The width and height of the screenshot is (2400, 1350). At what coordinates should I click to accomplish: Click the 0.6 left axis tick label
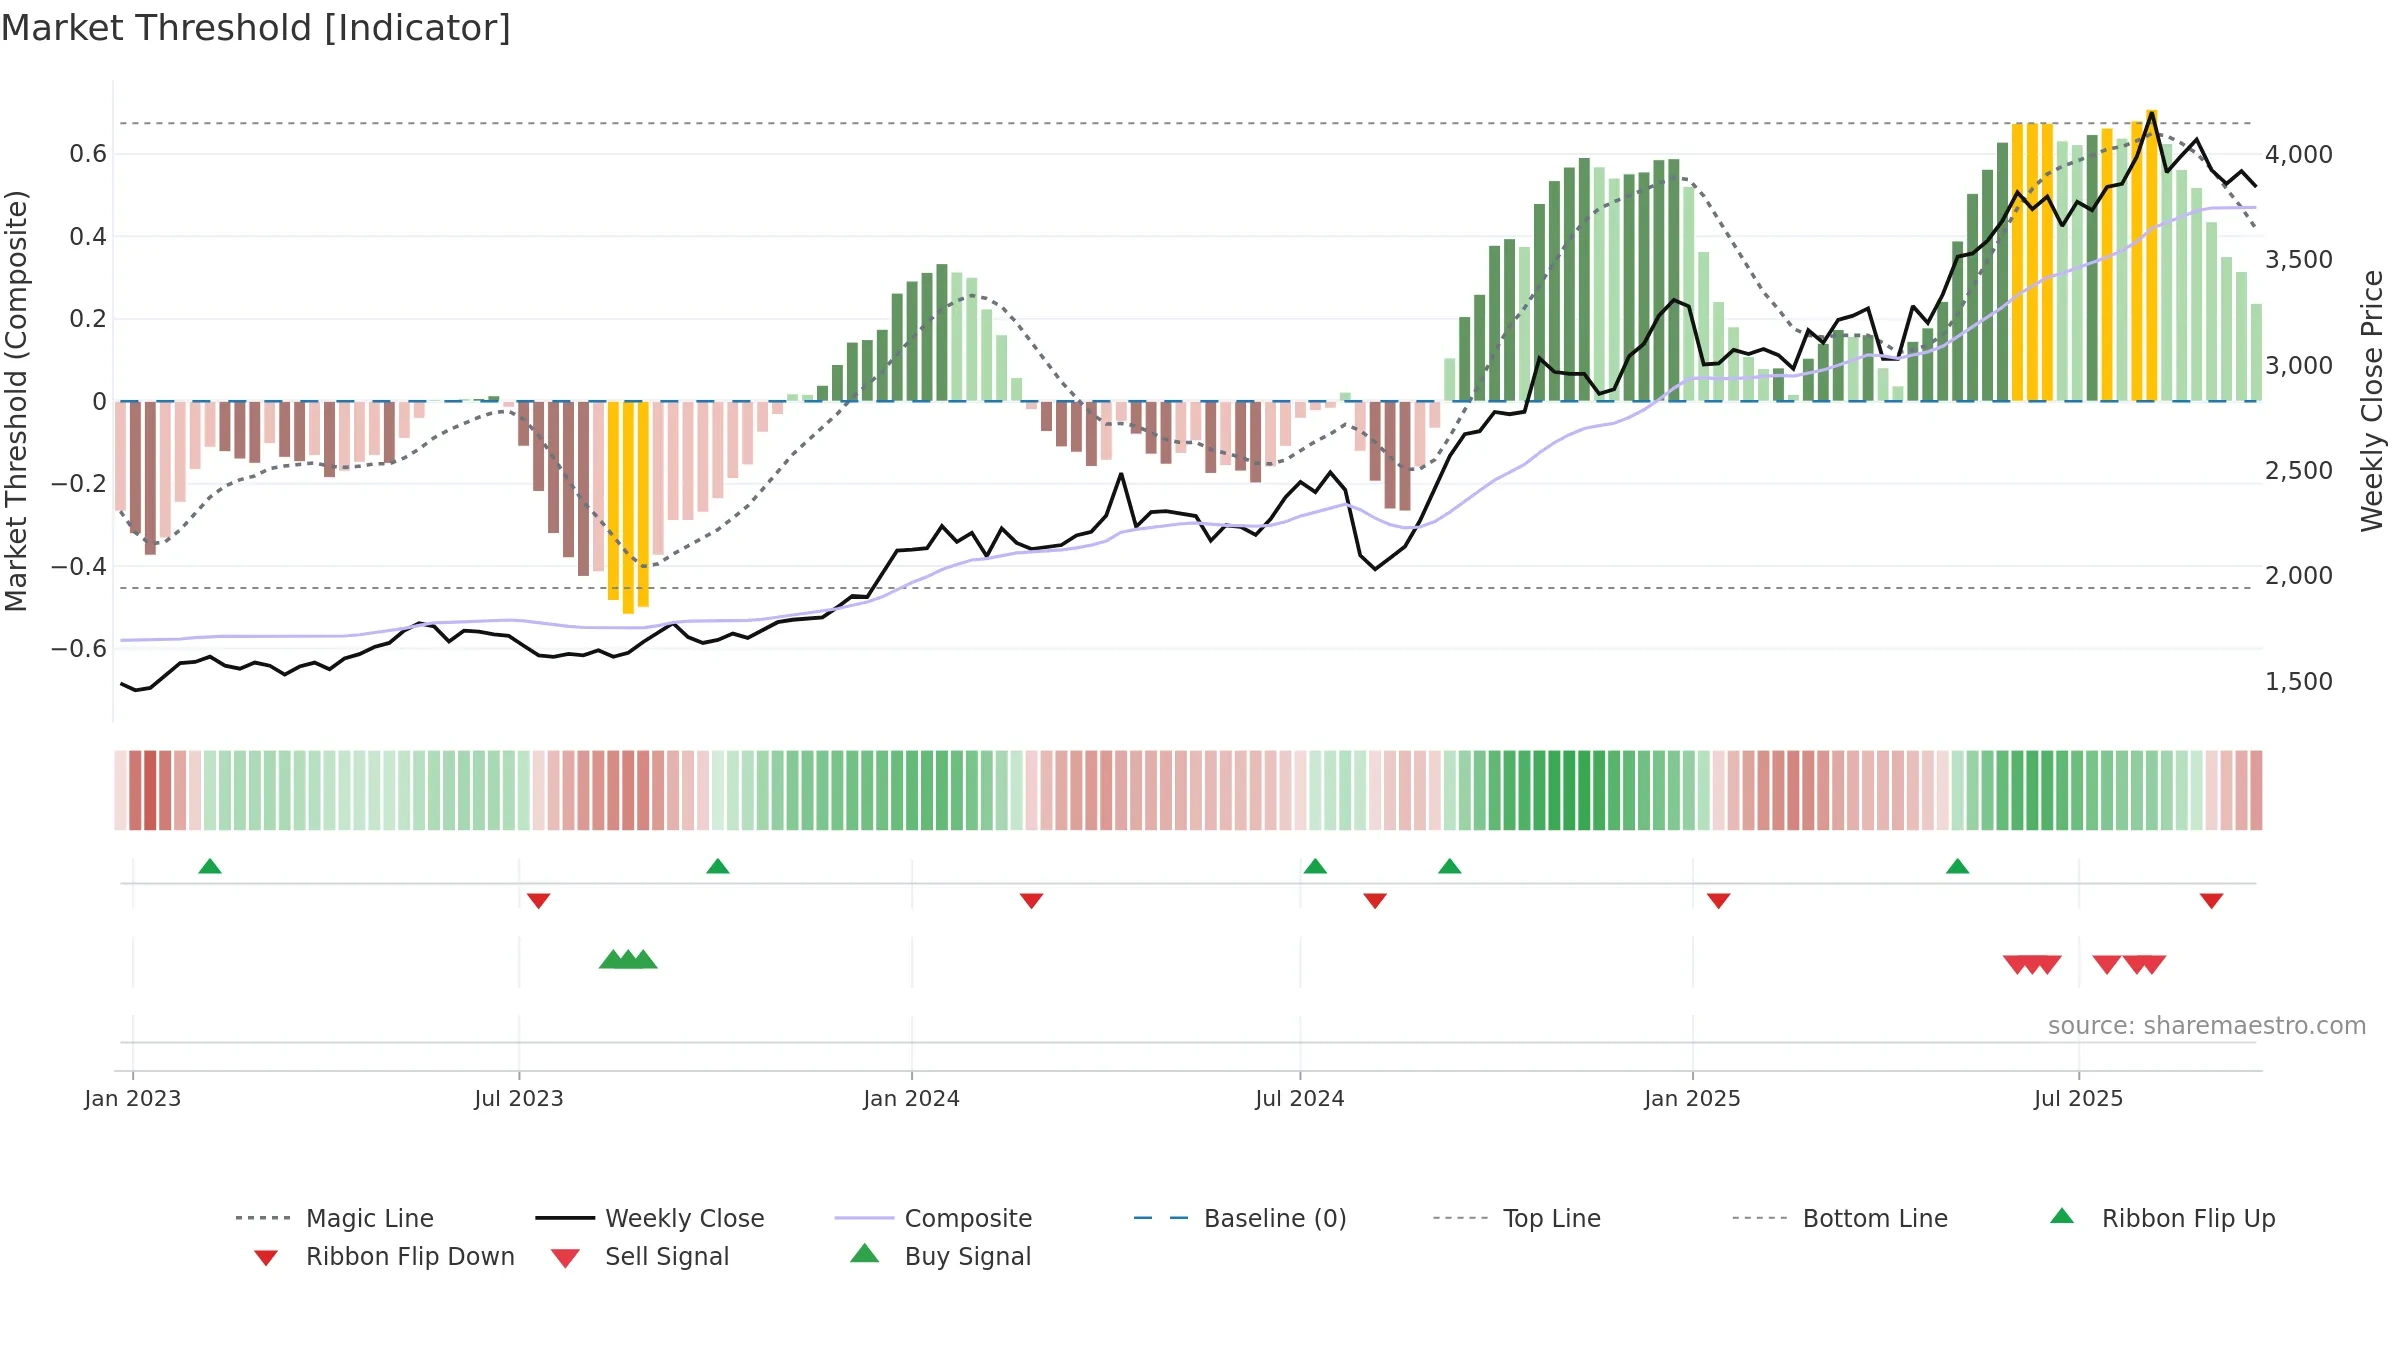coord(88,154)
